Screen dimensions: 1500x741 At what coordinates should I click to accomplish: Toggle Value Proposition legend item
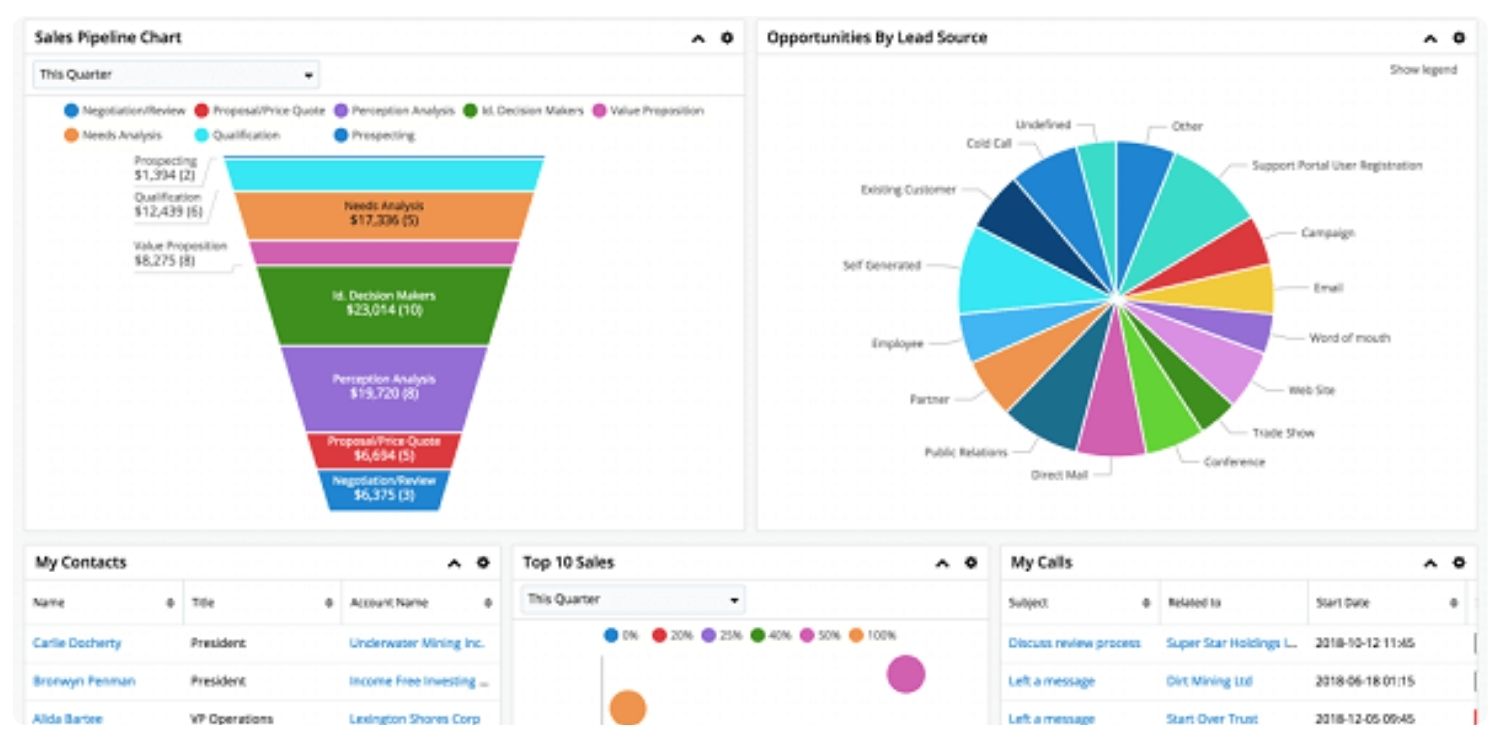[x=649, y=111]
